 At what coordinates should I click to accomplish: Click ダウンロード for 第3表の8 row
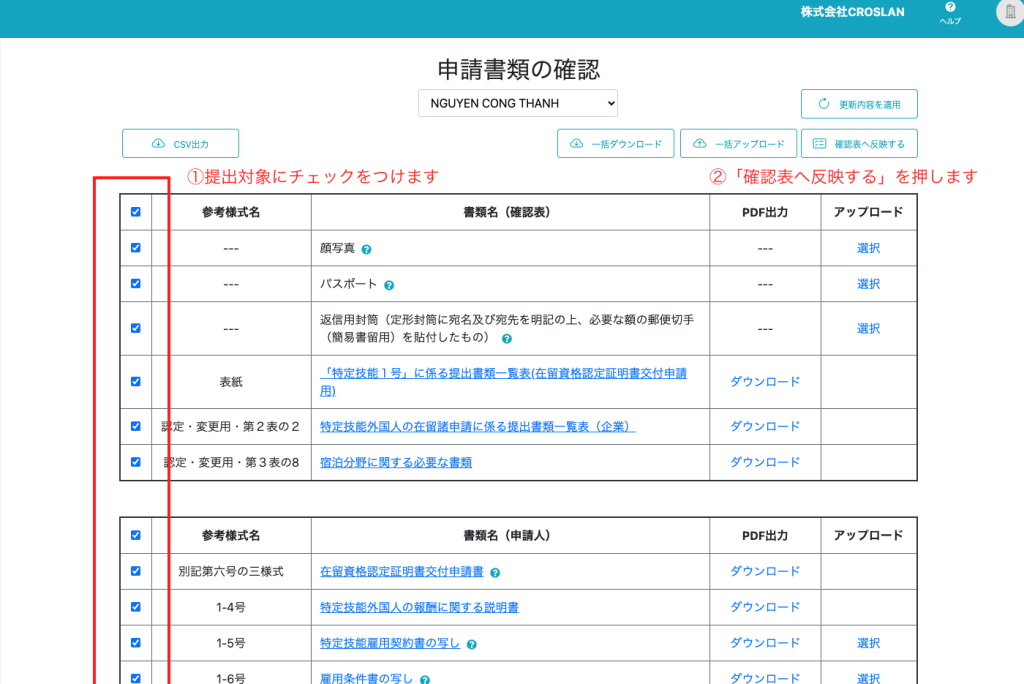(x=765, y=462)
